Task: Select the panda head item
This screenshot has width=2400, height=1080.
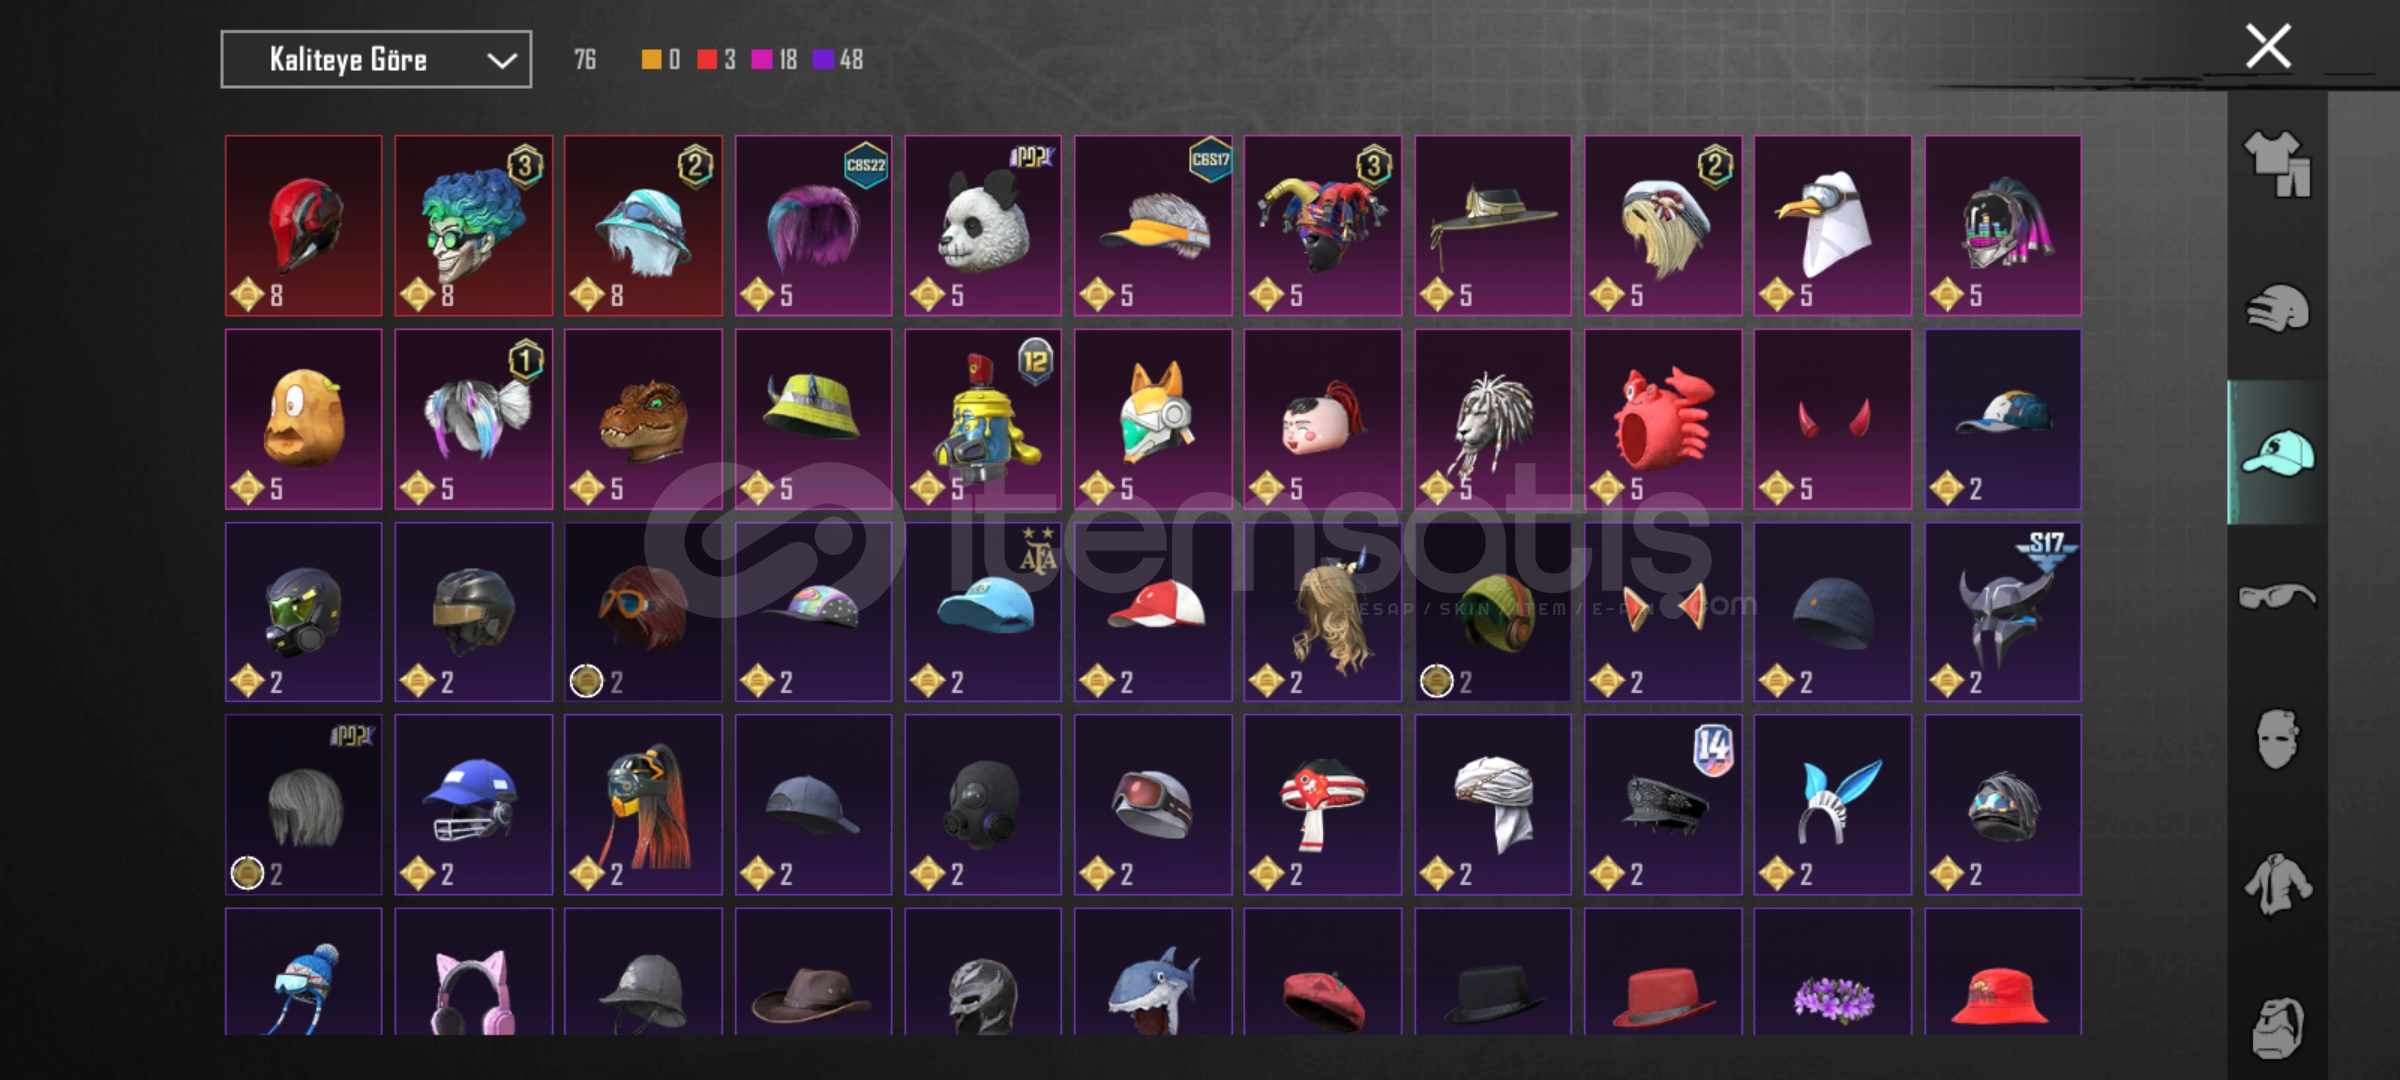Action: point(983,226)
